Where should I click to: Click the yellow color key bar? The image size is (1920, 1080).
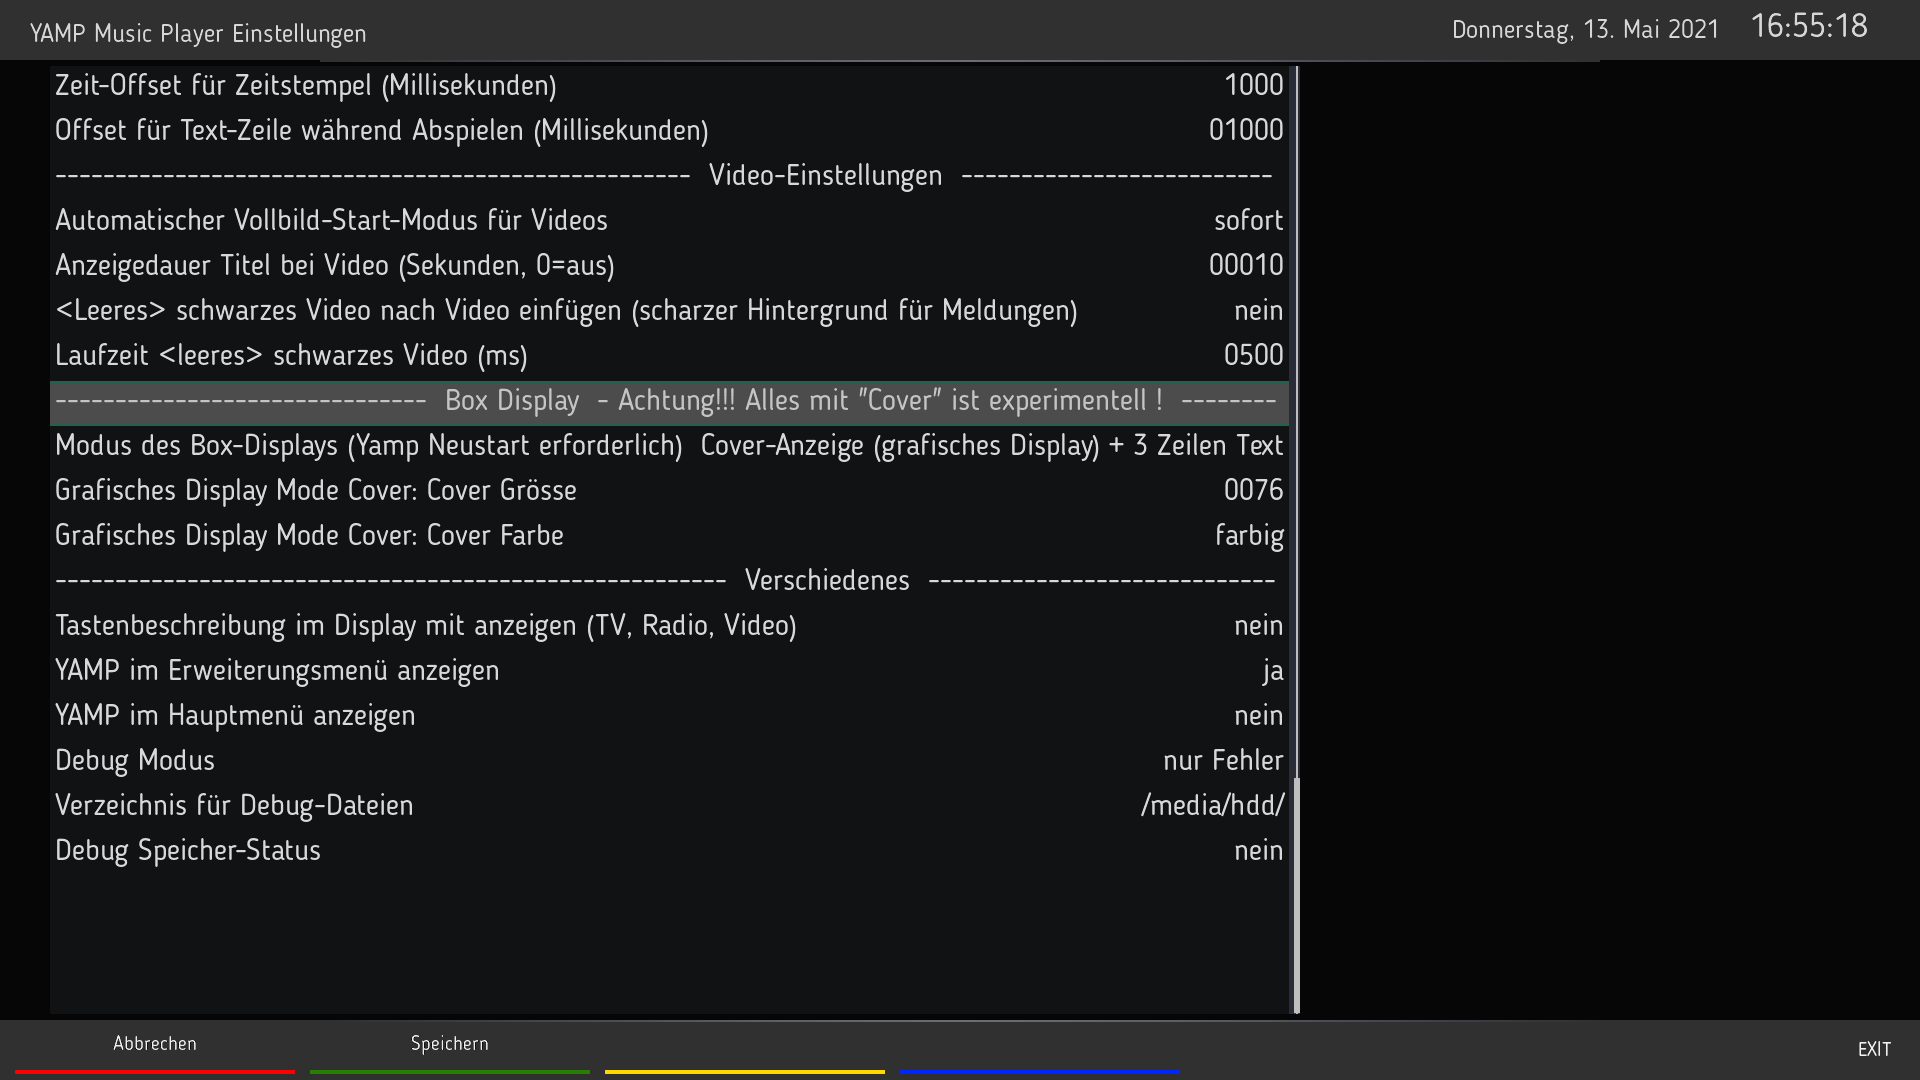[744, 1071]
